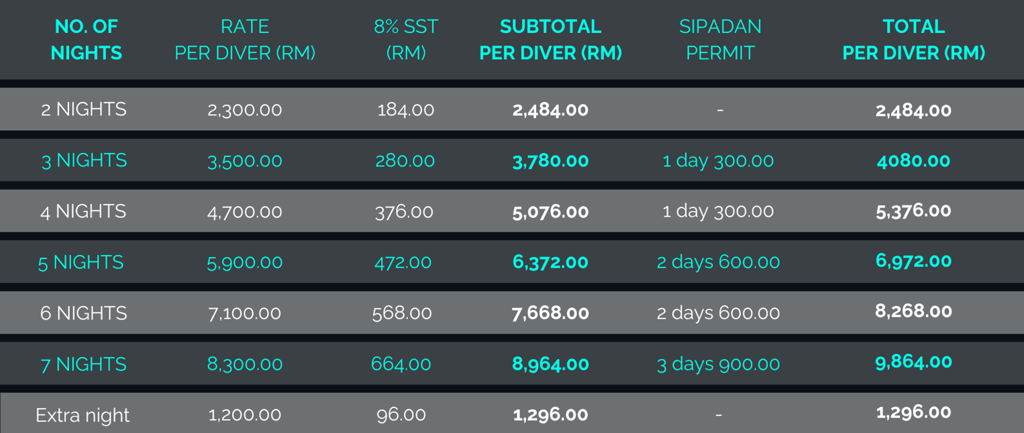
Task: Click the 8% SST (RM) header
Action: [406, 40]
